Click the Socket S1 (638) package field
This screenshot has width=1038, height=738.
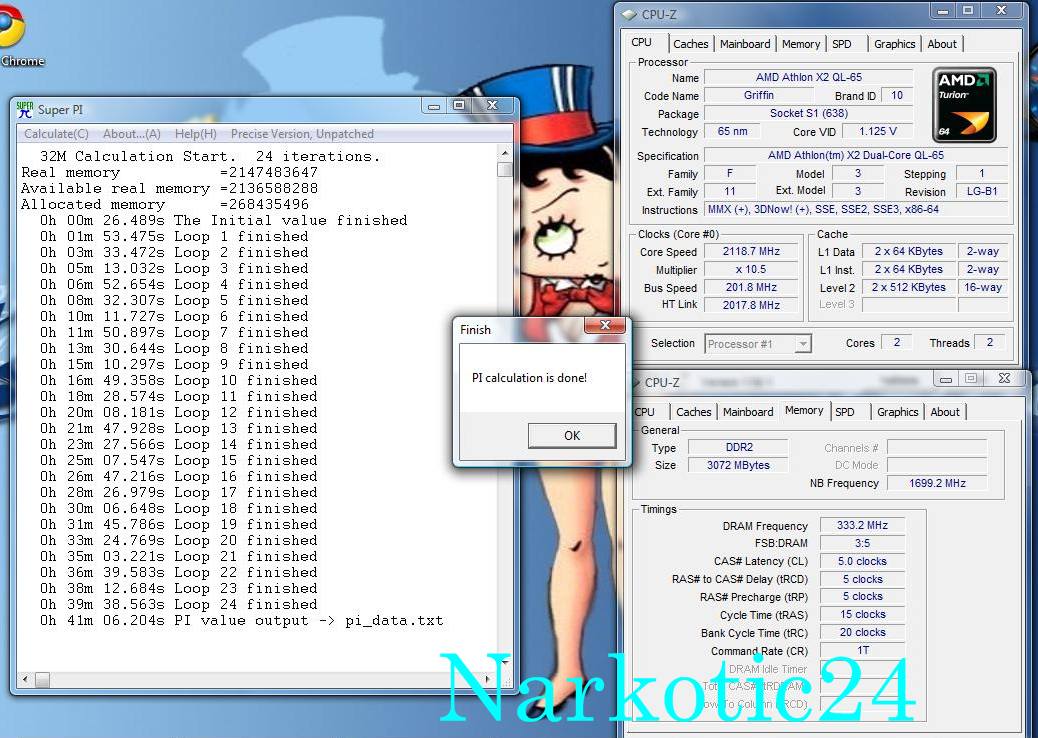point(808,113)
